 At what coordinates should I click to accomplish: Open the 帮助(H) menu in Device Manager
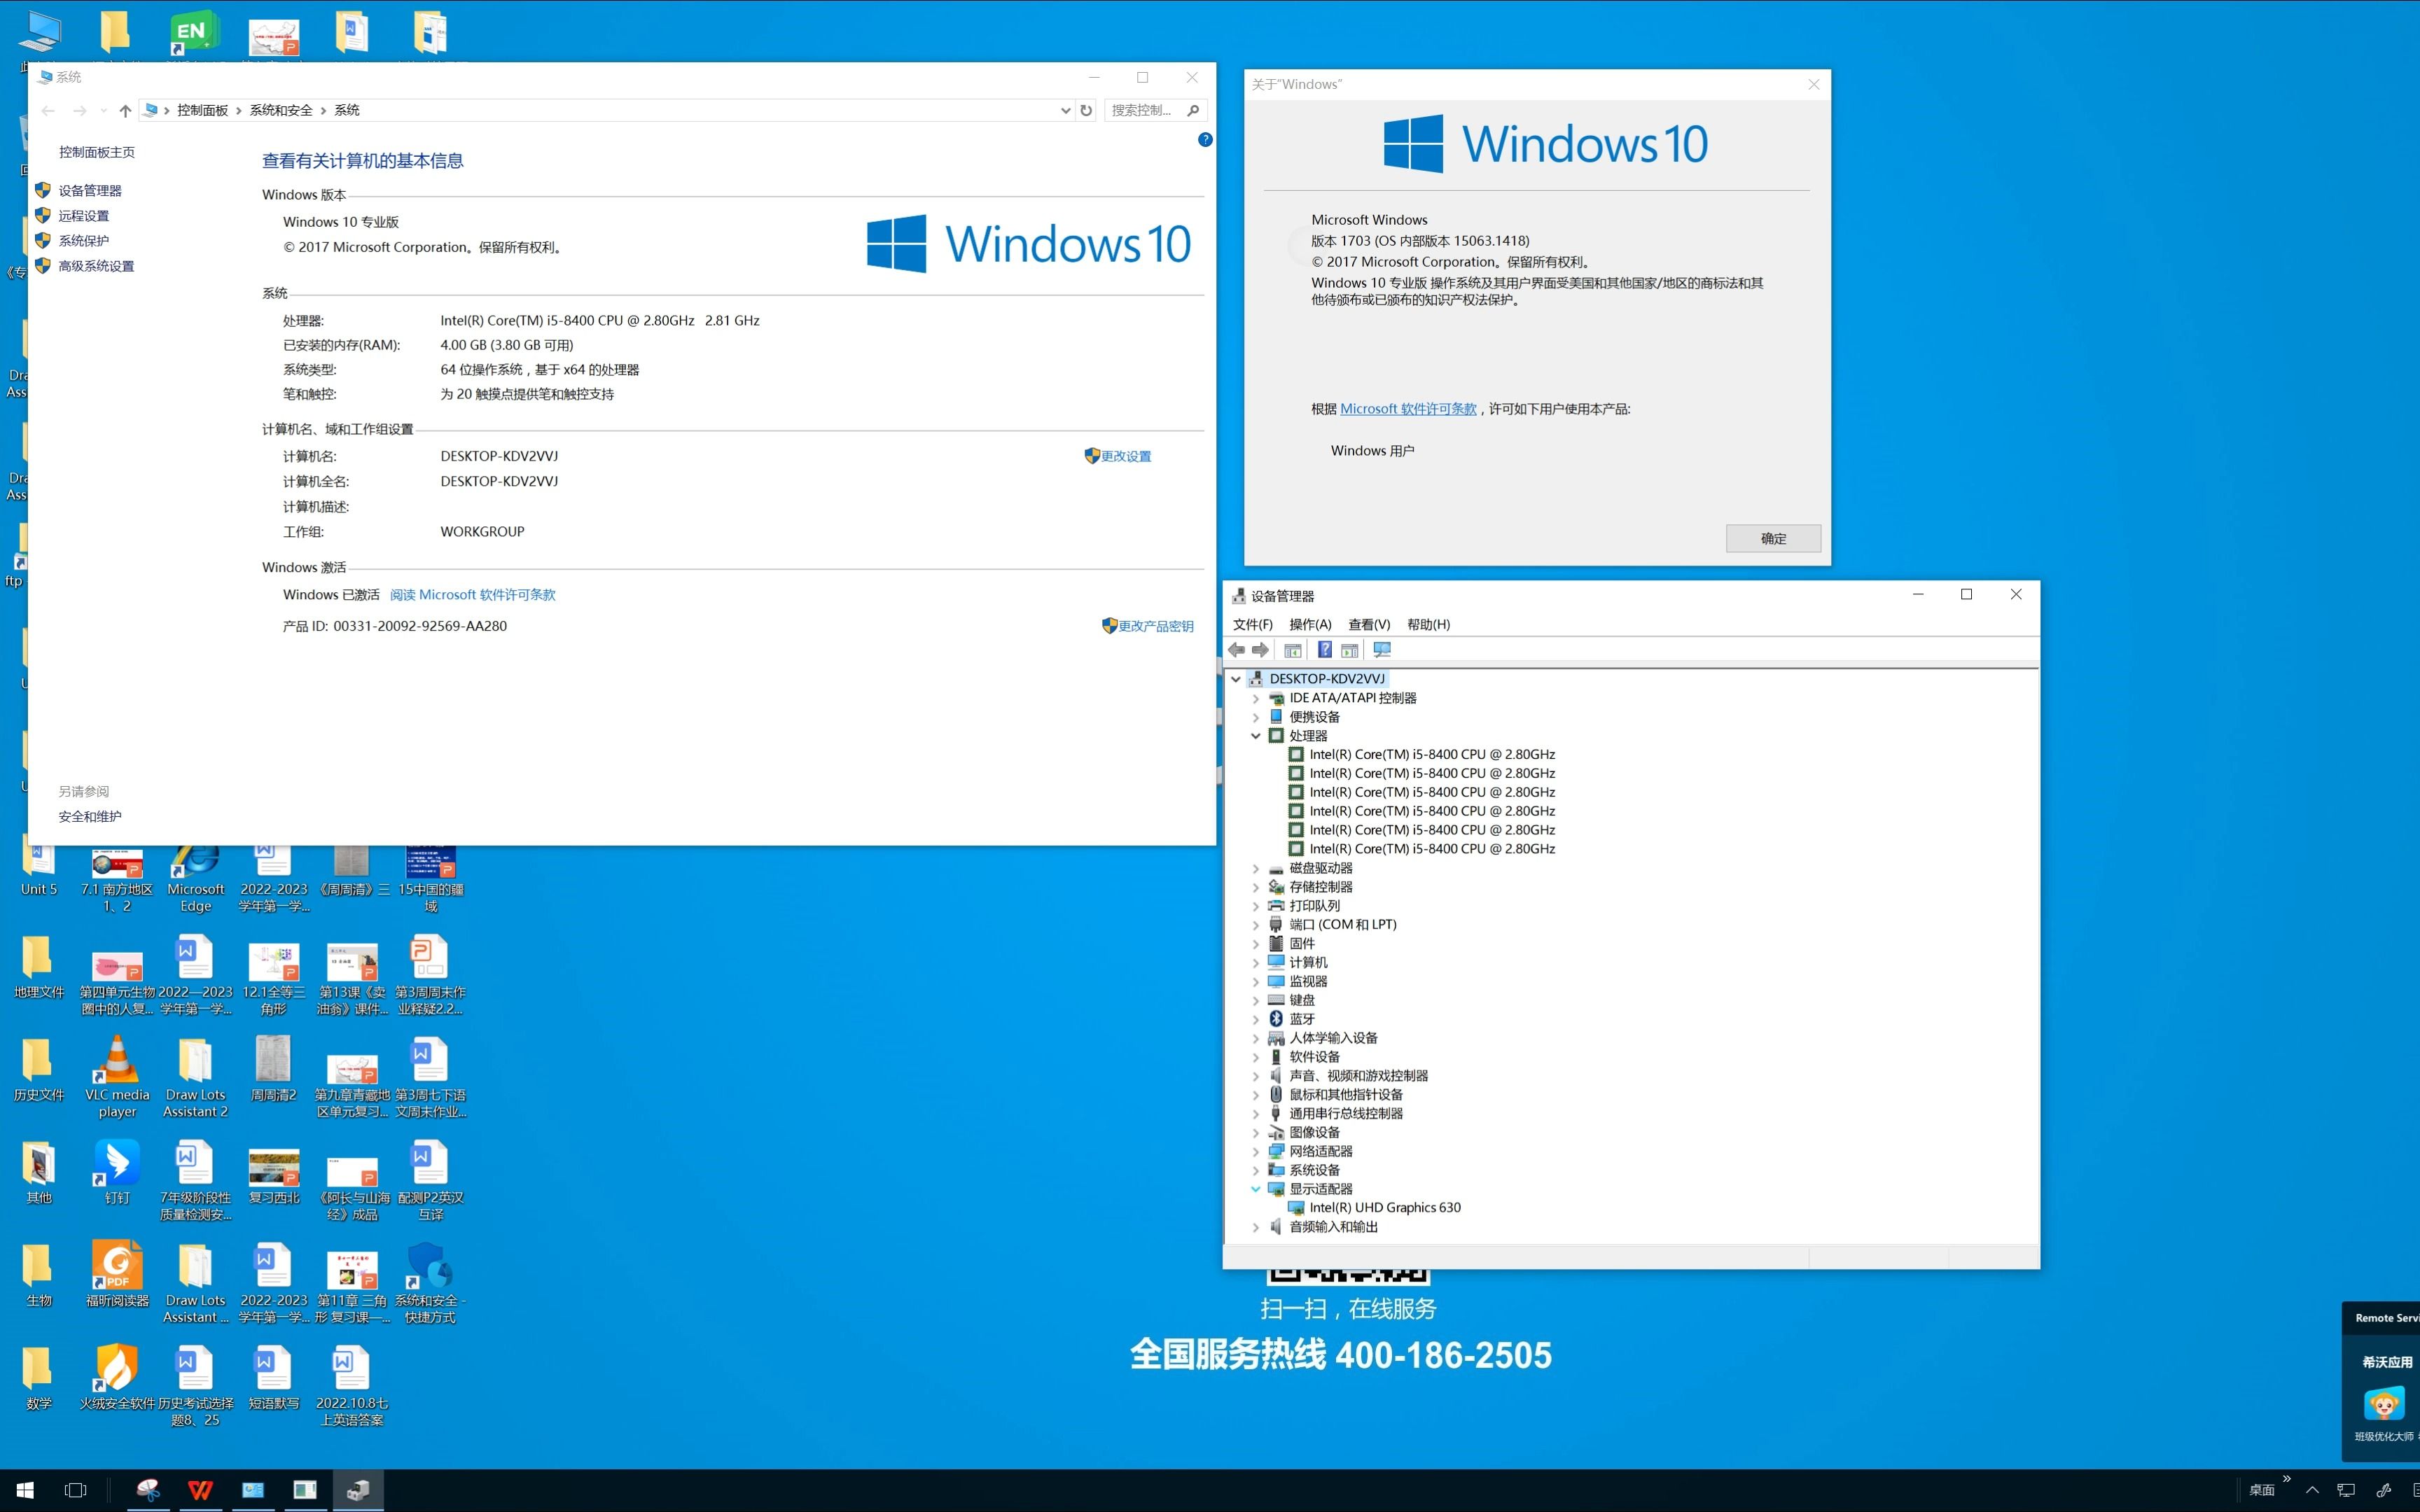click(1428, 624)
